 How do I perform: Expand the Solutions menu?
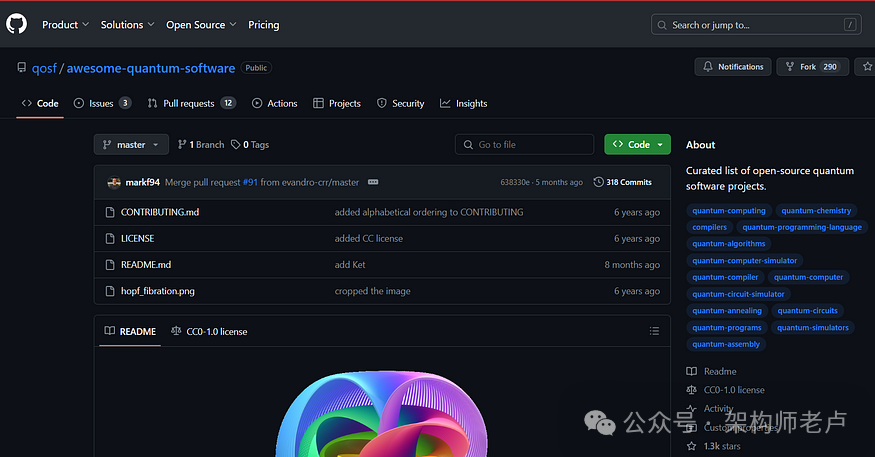tap(127, 24)
